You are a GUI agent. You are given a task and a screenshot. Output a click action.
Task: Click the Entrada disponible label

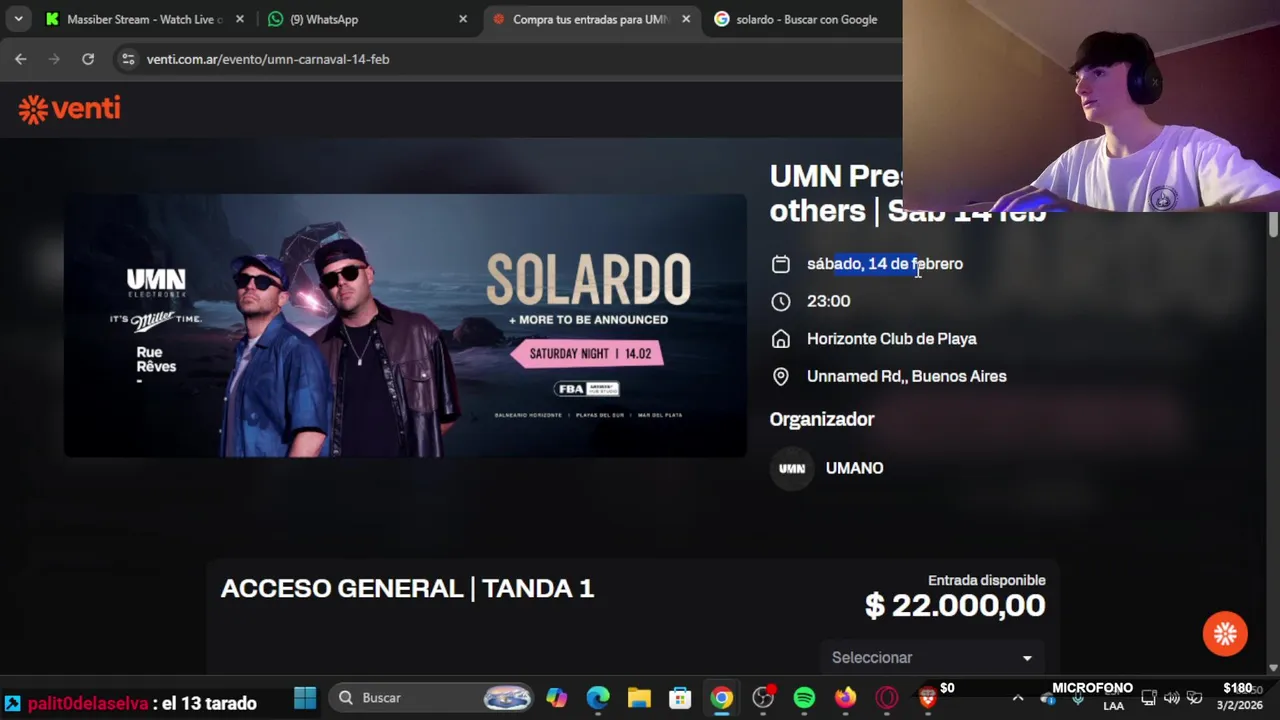tap(987, 580)
